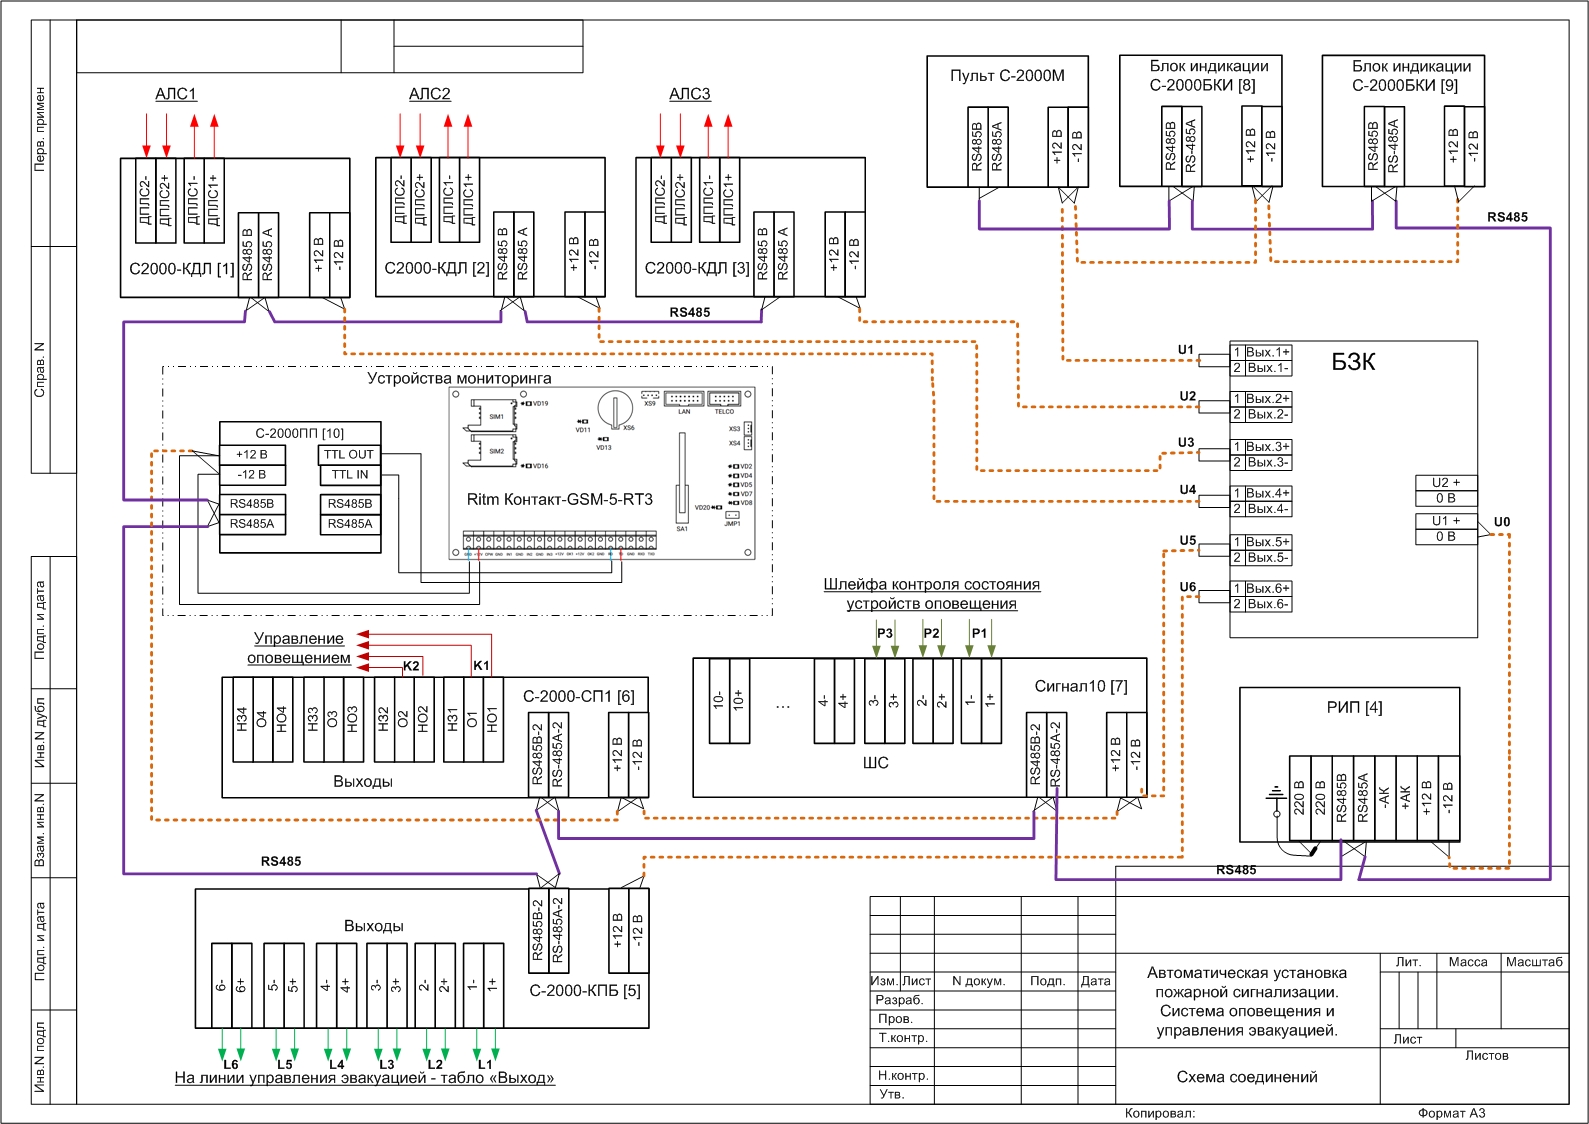Image resolution: width=1589 pixels, height=1124 pixels.
Task: Click the АЛС3 heading
Action: pyautogui.click(x=690, y=94)
